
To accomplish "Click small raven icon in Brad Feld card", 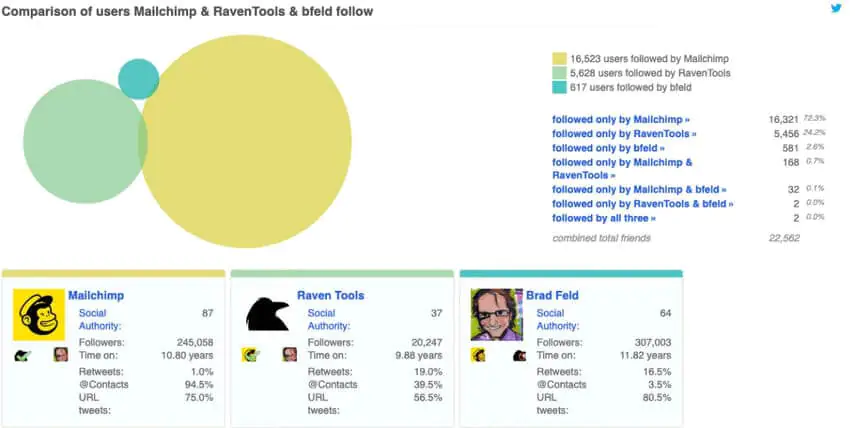I will (x=520, y=355).
